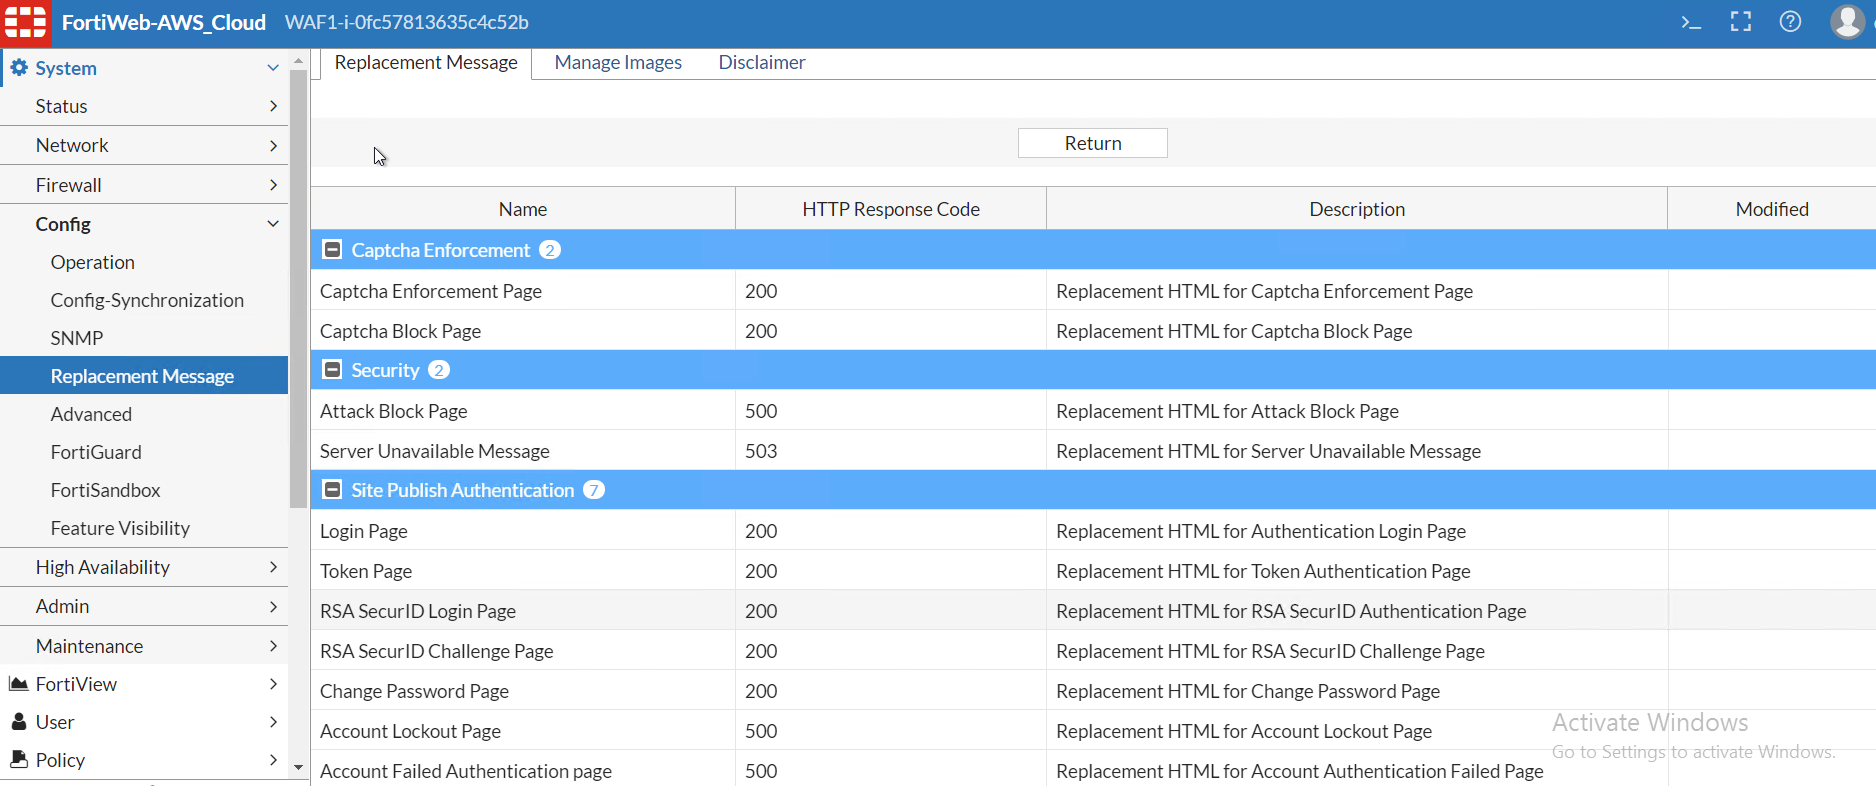Viewport: 1876px width, 786px height.
Task: Click the User person icon in sidebar
Action: pyautogui.click(x=18, y=722)
